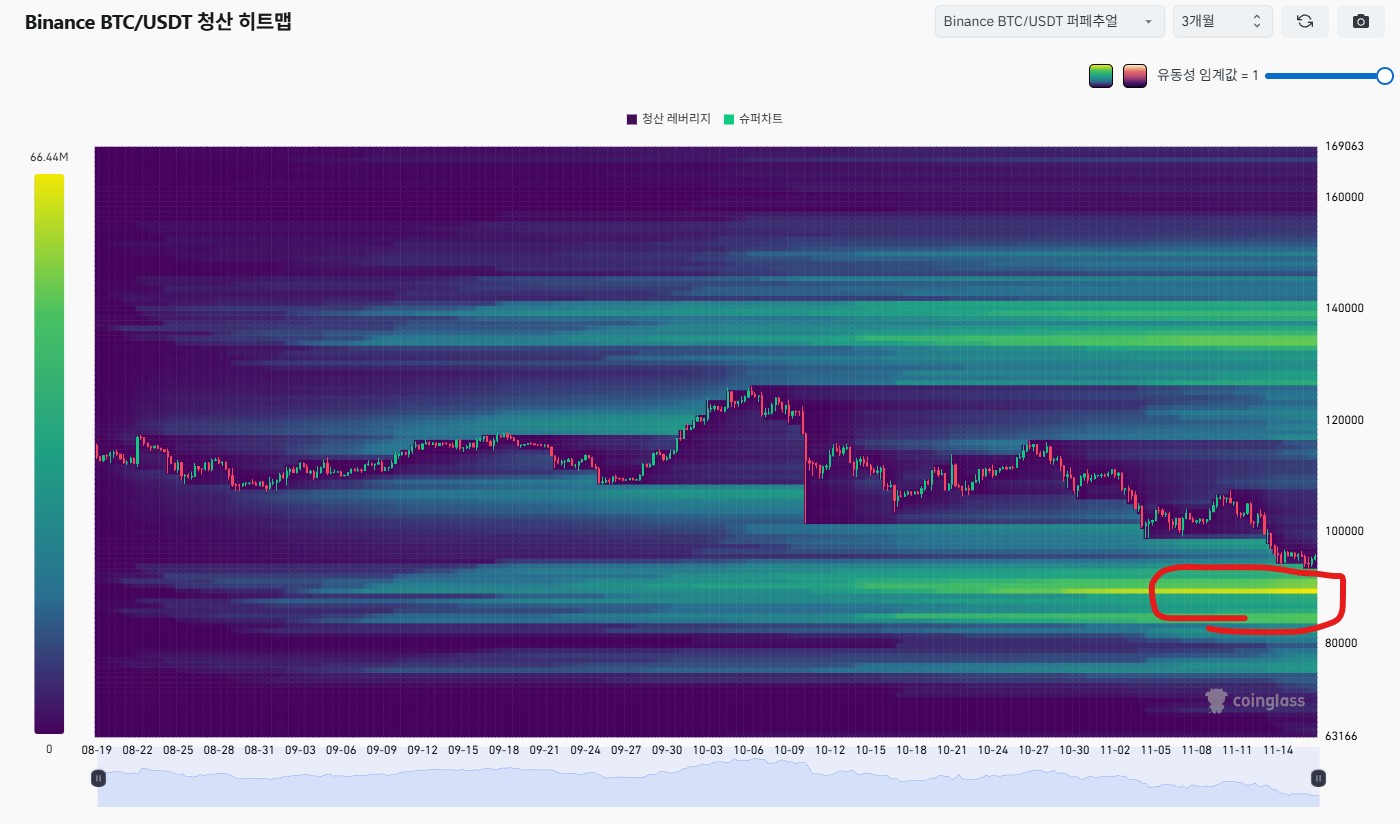Click the date axis label "10-06"
Image resolution: width=1400 pixels, height=824 pixels.
click(748, 750)
